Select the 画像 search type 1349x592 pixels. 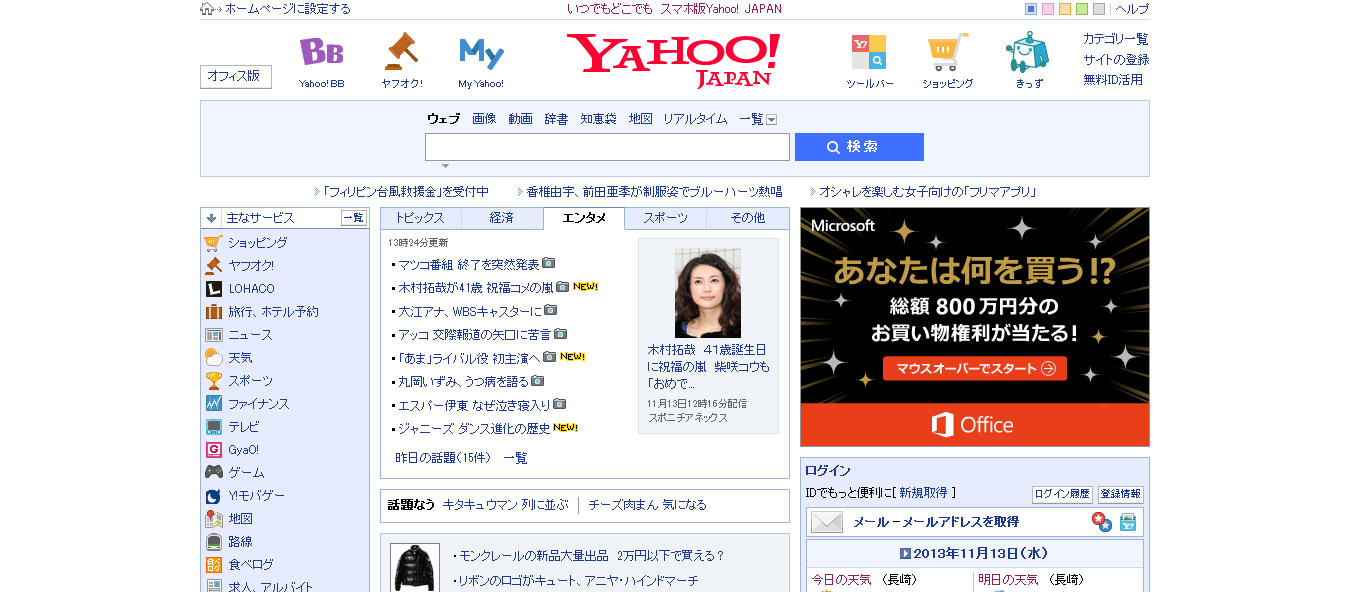pyautogui.click(x=484, y=119)
